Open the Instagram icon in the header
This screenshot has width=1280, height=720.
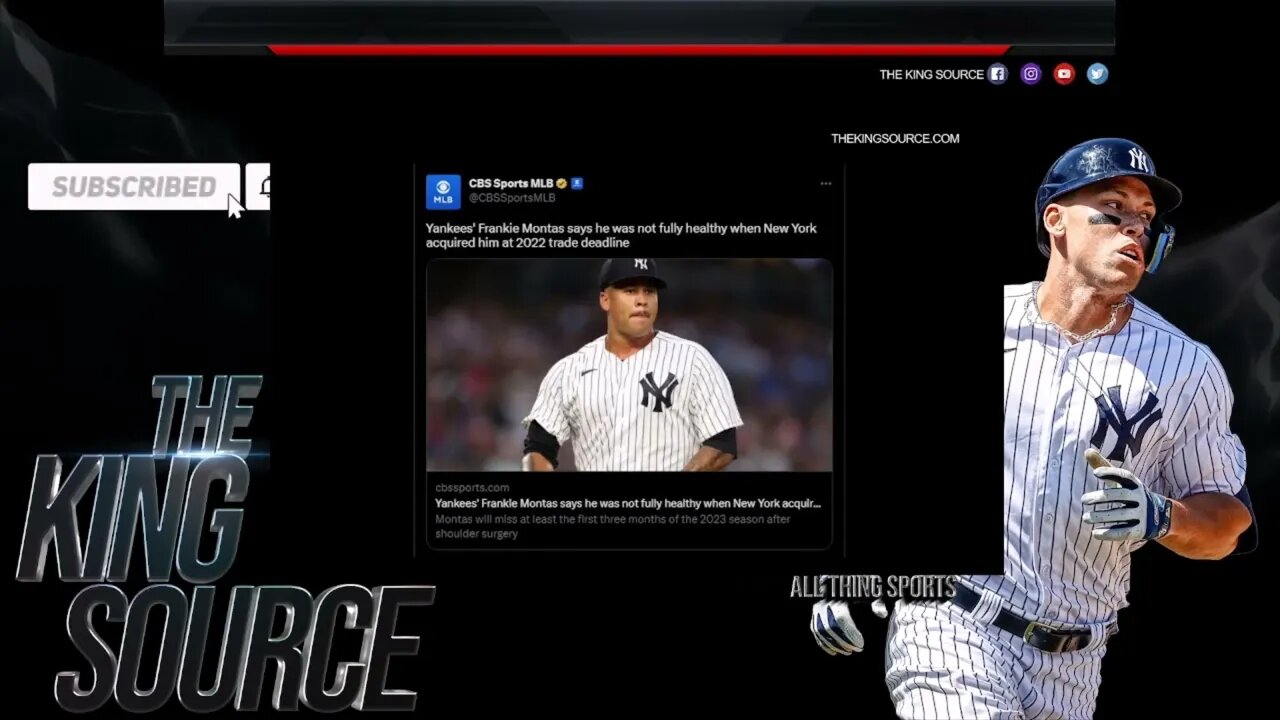point(1031,74)
